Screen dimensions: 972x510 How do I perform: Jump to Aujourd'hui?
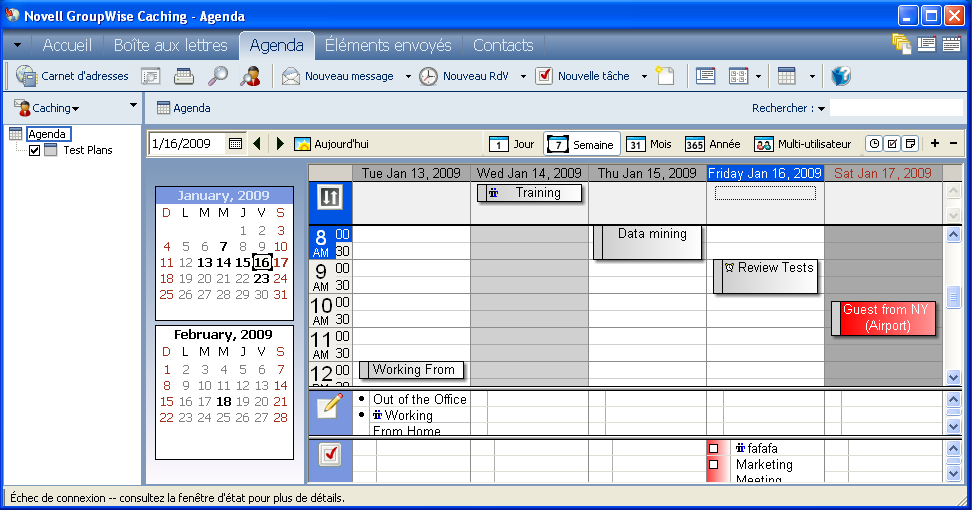pyautogui.click(x=332, y=144)
